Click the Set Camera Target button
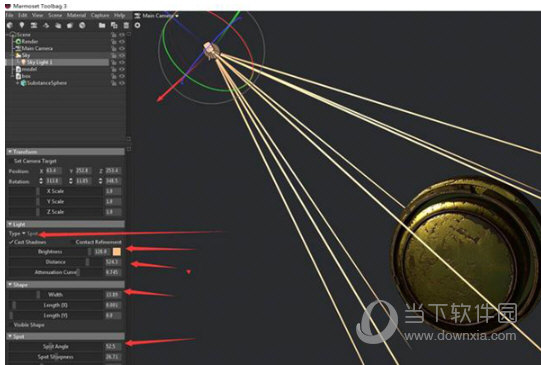This screenshot has width=541, height=365. click(x=35, y=161)
